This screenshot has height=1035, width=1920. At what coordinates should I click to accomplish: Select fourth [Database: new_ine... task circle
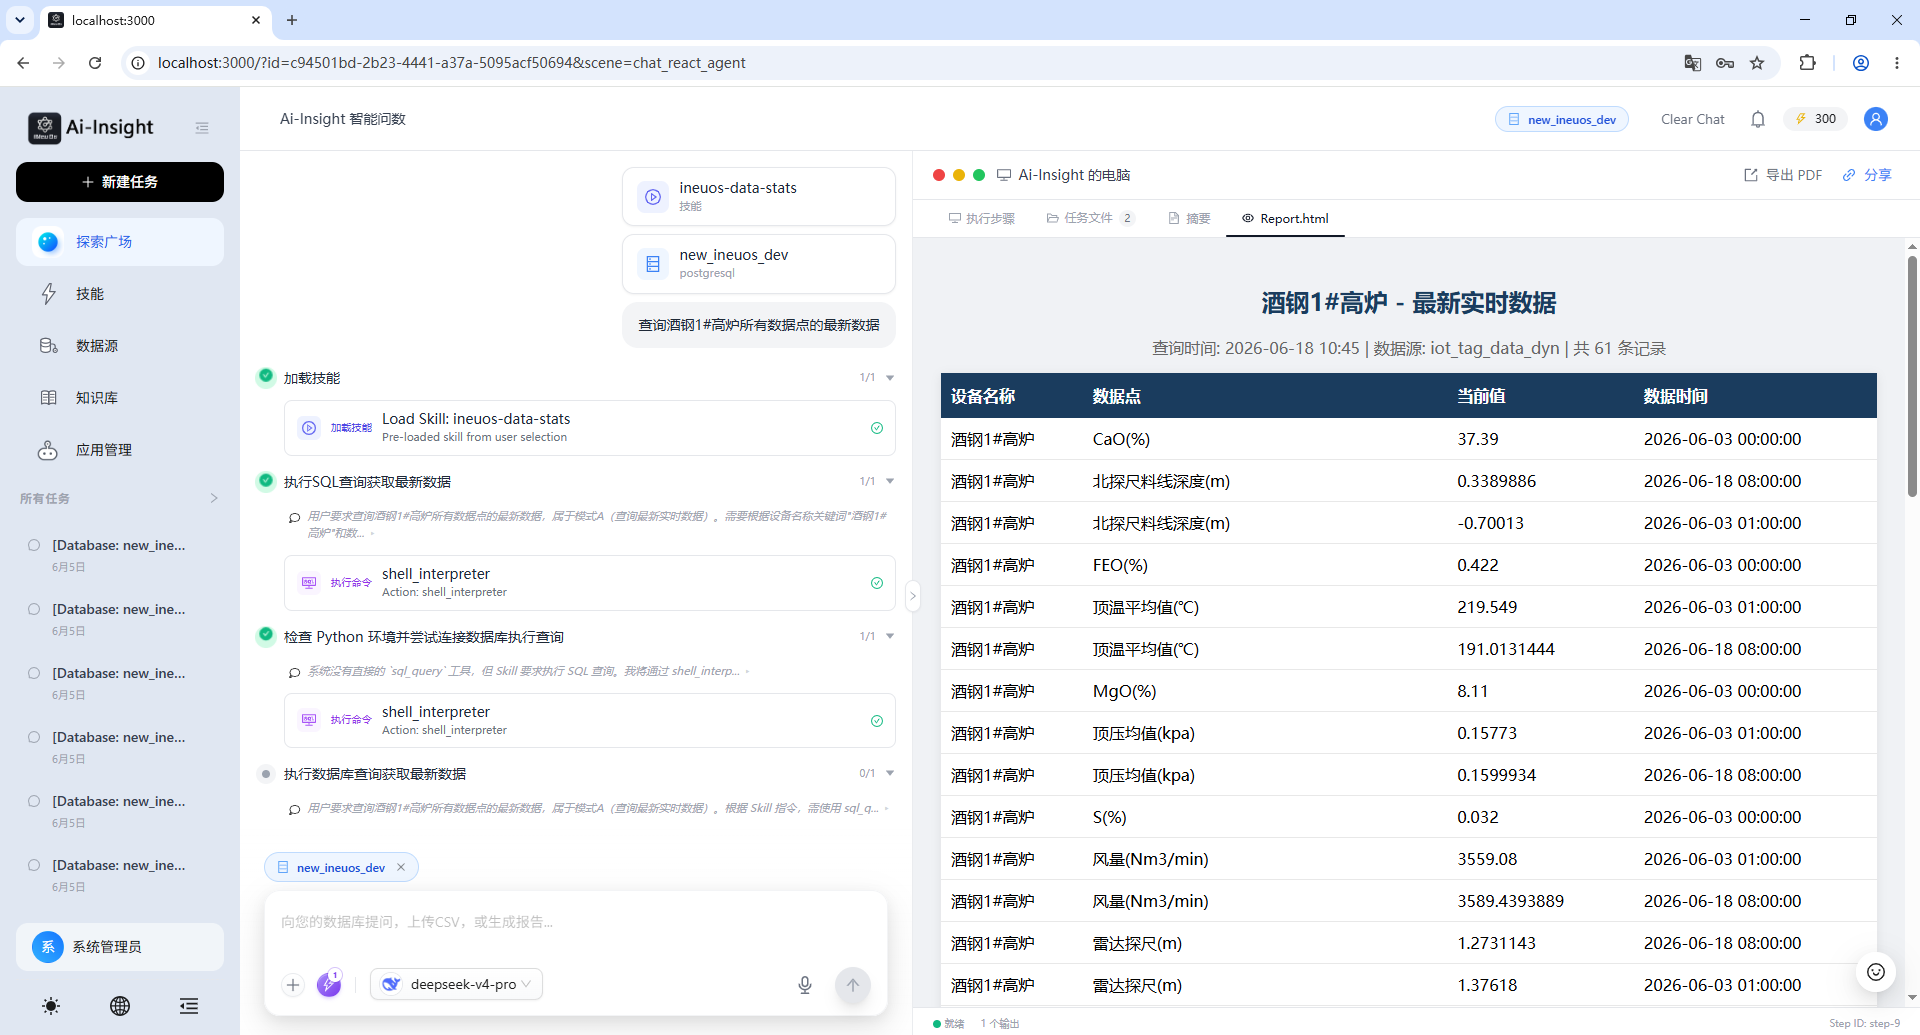(x=34, y=737)
